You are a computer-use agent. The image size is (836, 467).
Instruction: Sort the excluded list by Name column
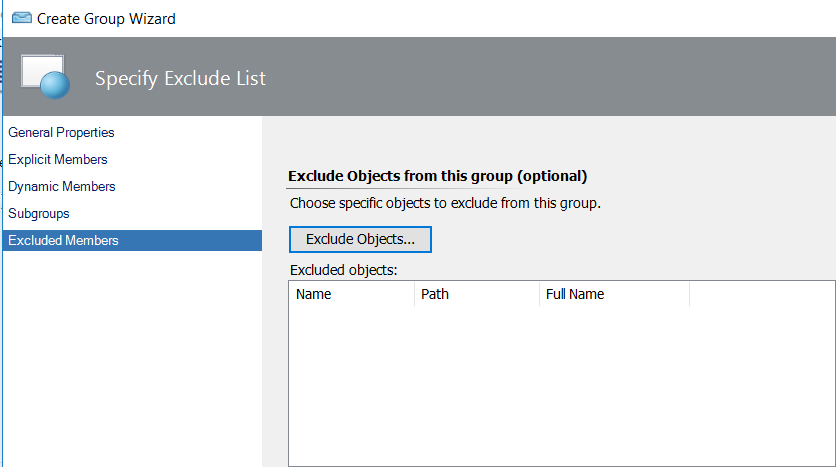tap(352, 294)
